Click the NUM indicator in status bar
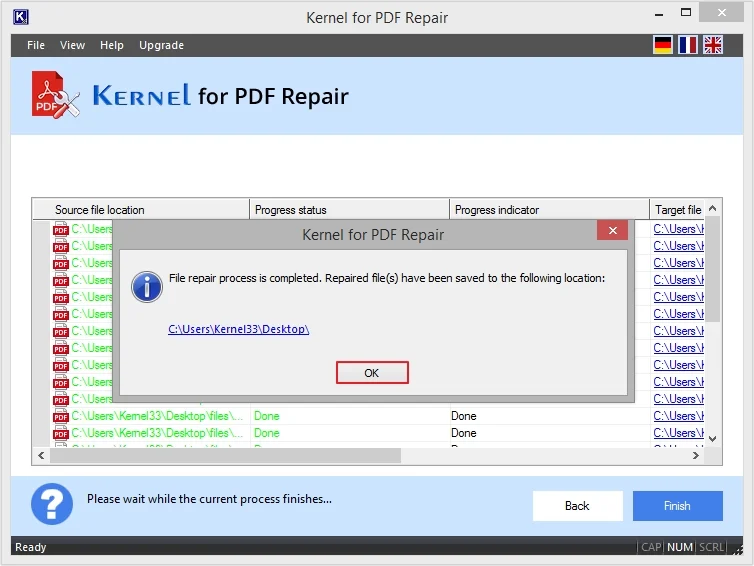This screenshot has width=754, height=566. point(680,547)
